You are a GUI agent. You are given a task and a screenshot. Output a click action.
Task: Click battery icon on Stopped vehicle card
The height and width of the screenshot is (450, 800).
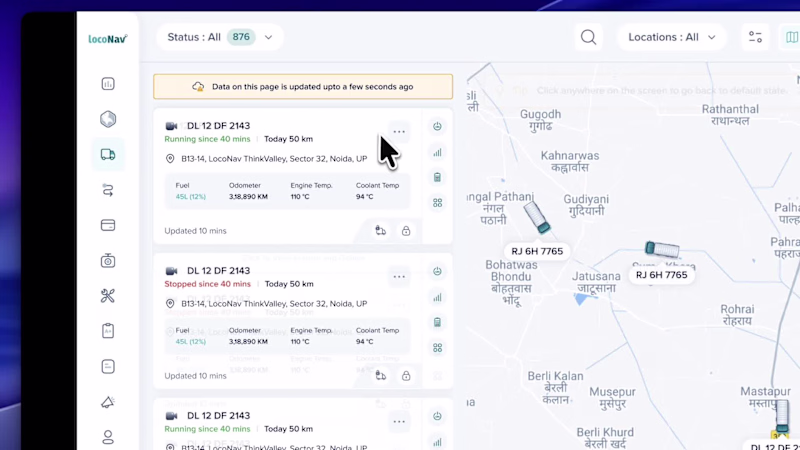[437, 322]
